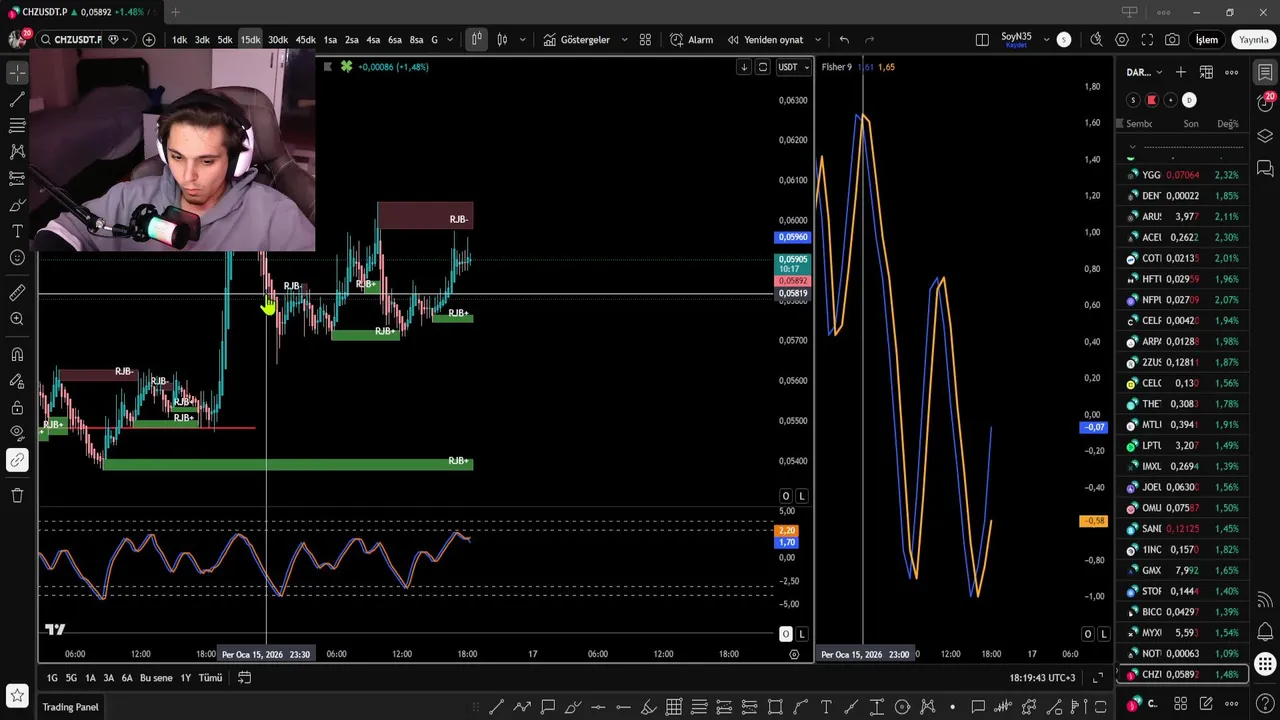Open the alerts clock icon in right sidebar
Screen dimensions: 1280x720
click(1265, 104)
